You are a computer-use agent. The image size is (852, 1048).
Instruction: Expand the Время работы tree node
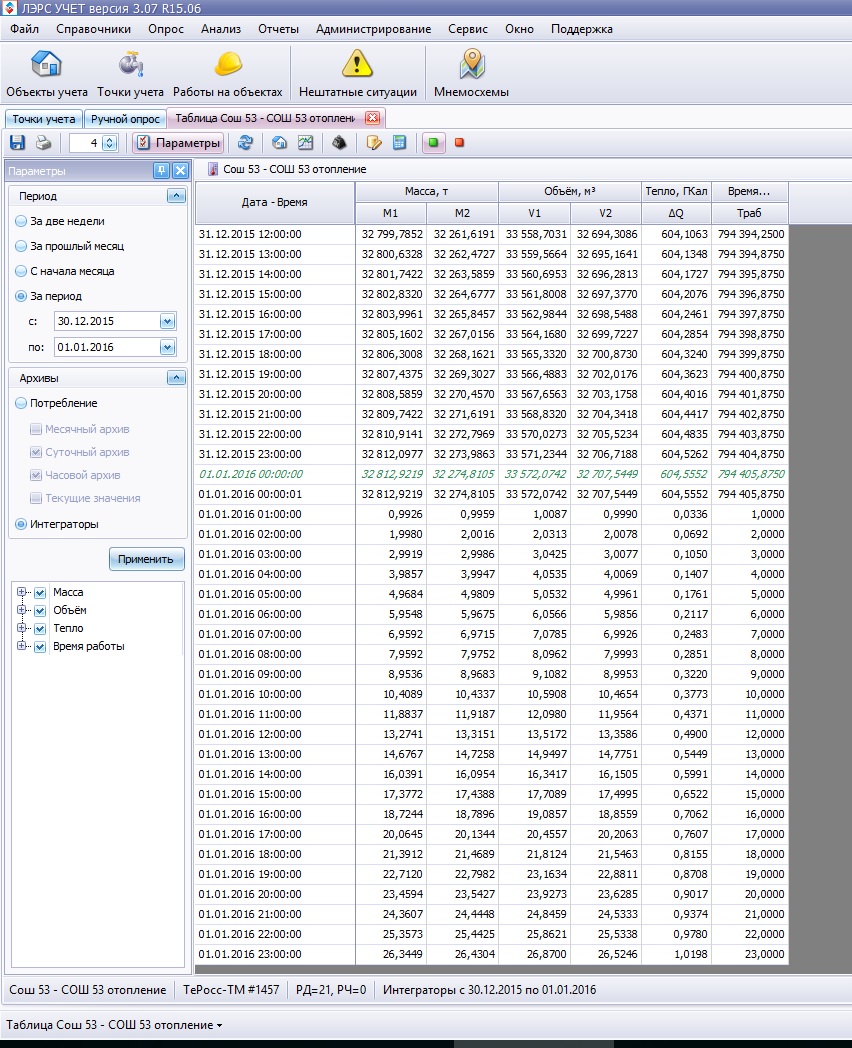[21, 646]
